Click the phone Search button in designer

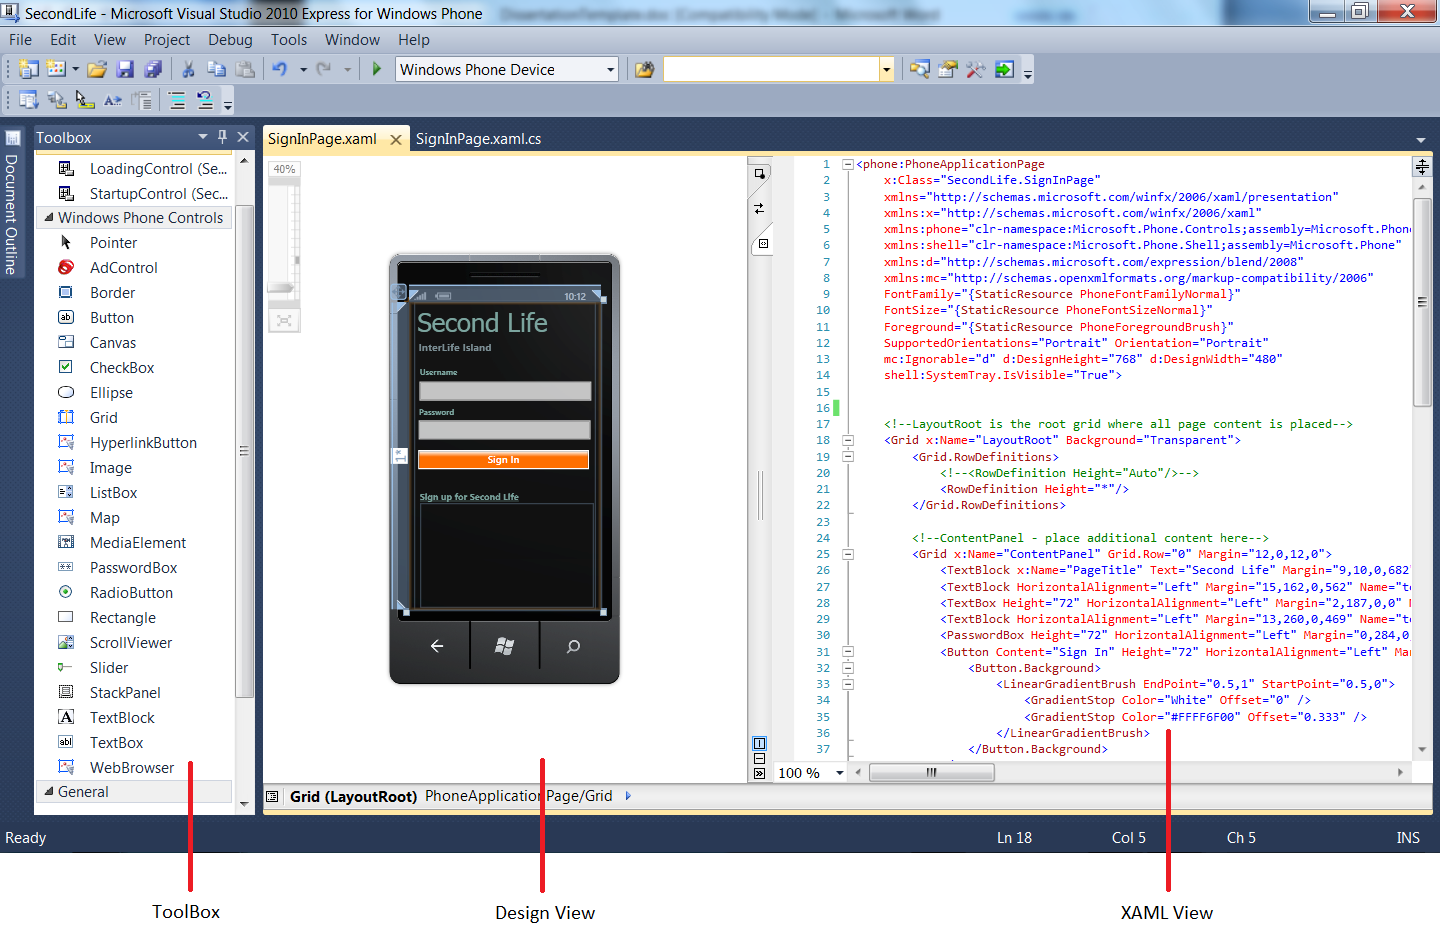pos(573,646)
